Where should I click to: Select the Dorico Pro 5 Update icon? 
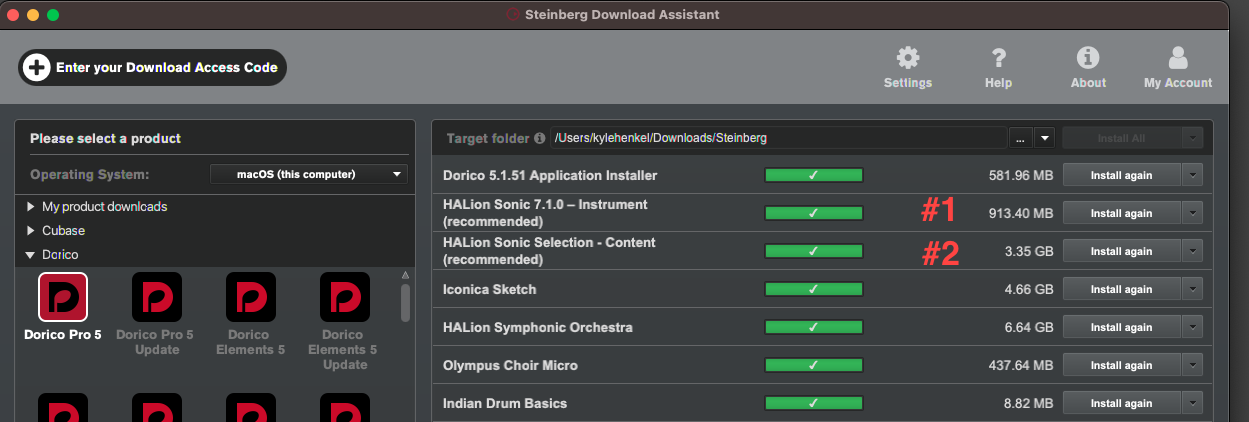[157, 297]
